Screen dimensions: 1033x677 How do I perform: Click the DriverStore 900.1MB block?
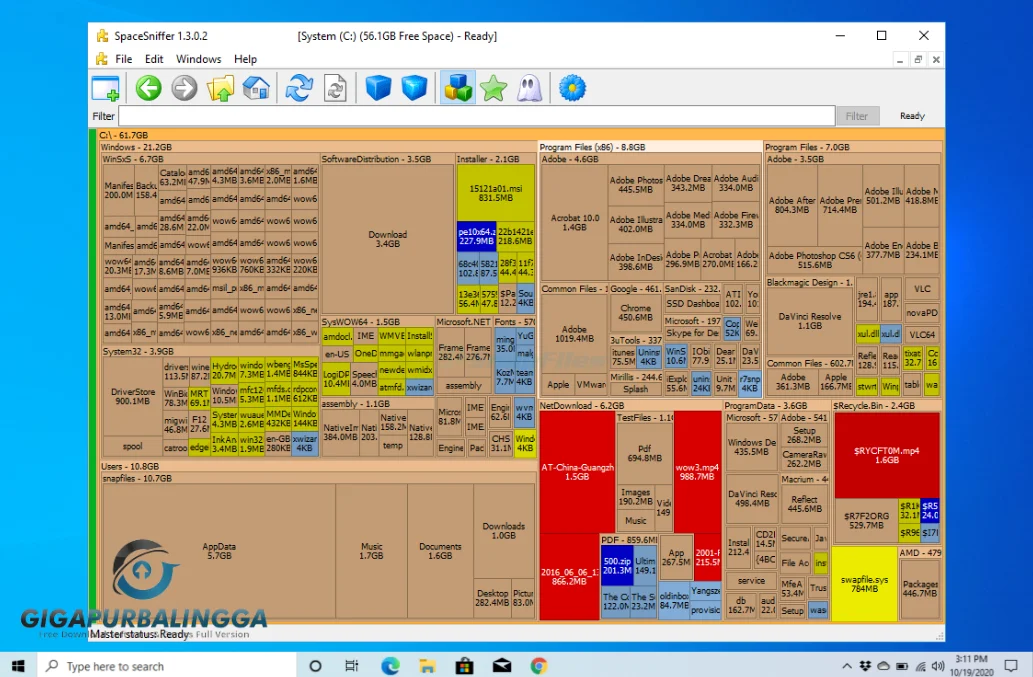132,396
